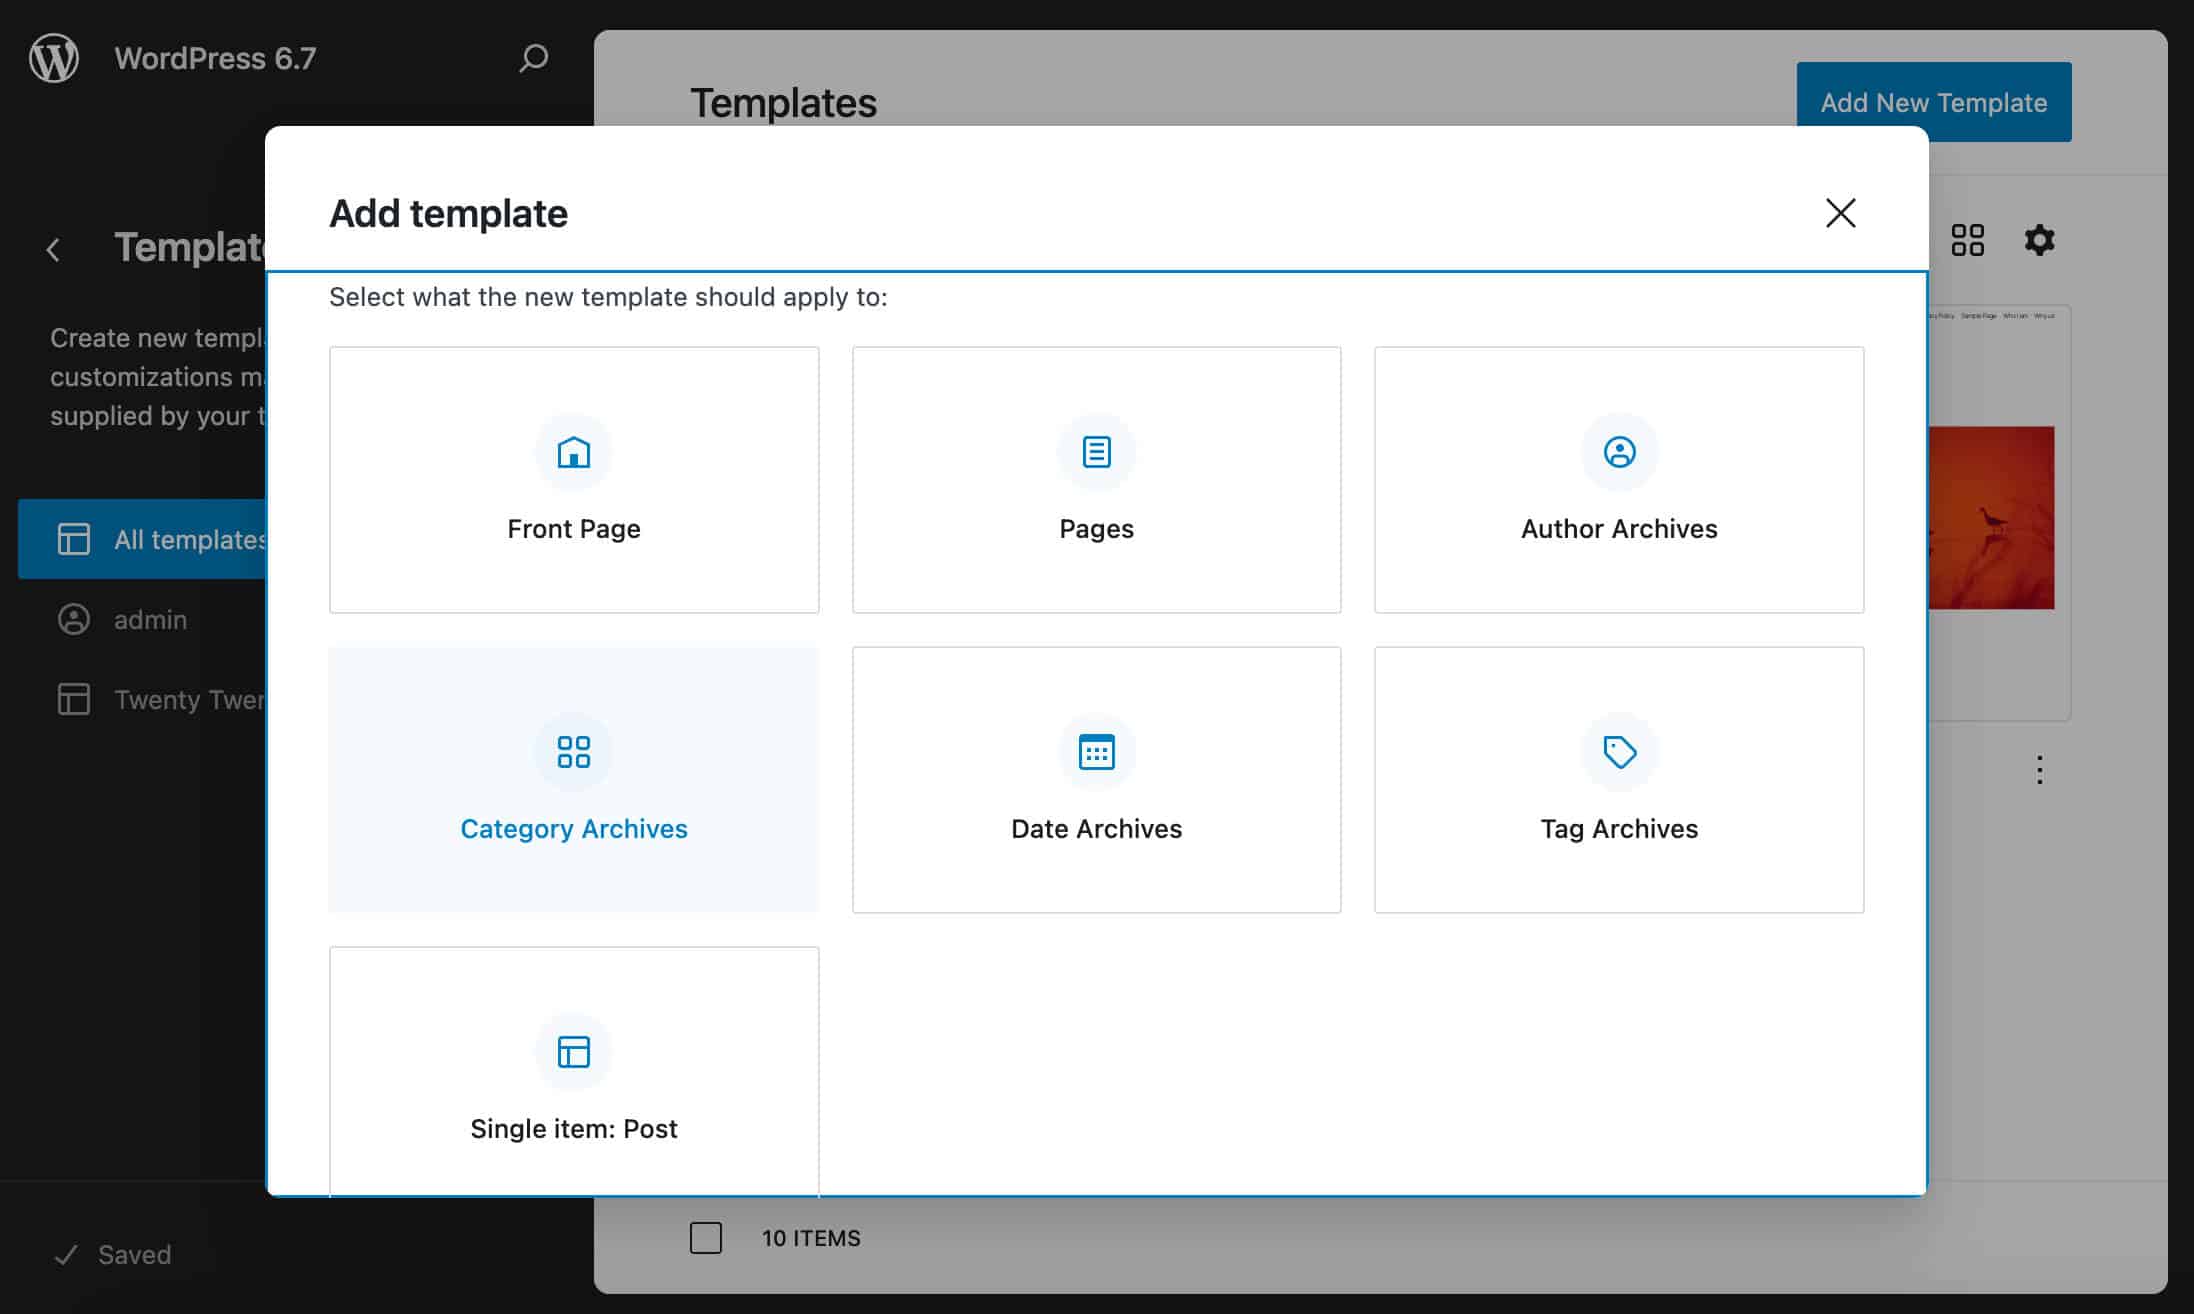Click the Single item Post layout icon
Image resolution: width=2194 pixels, height=1314 pixels.
pyautogui.click(x=572, y=1051)
